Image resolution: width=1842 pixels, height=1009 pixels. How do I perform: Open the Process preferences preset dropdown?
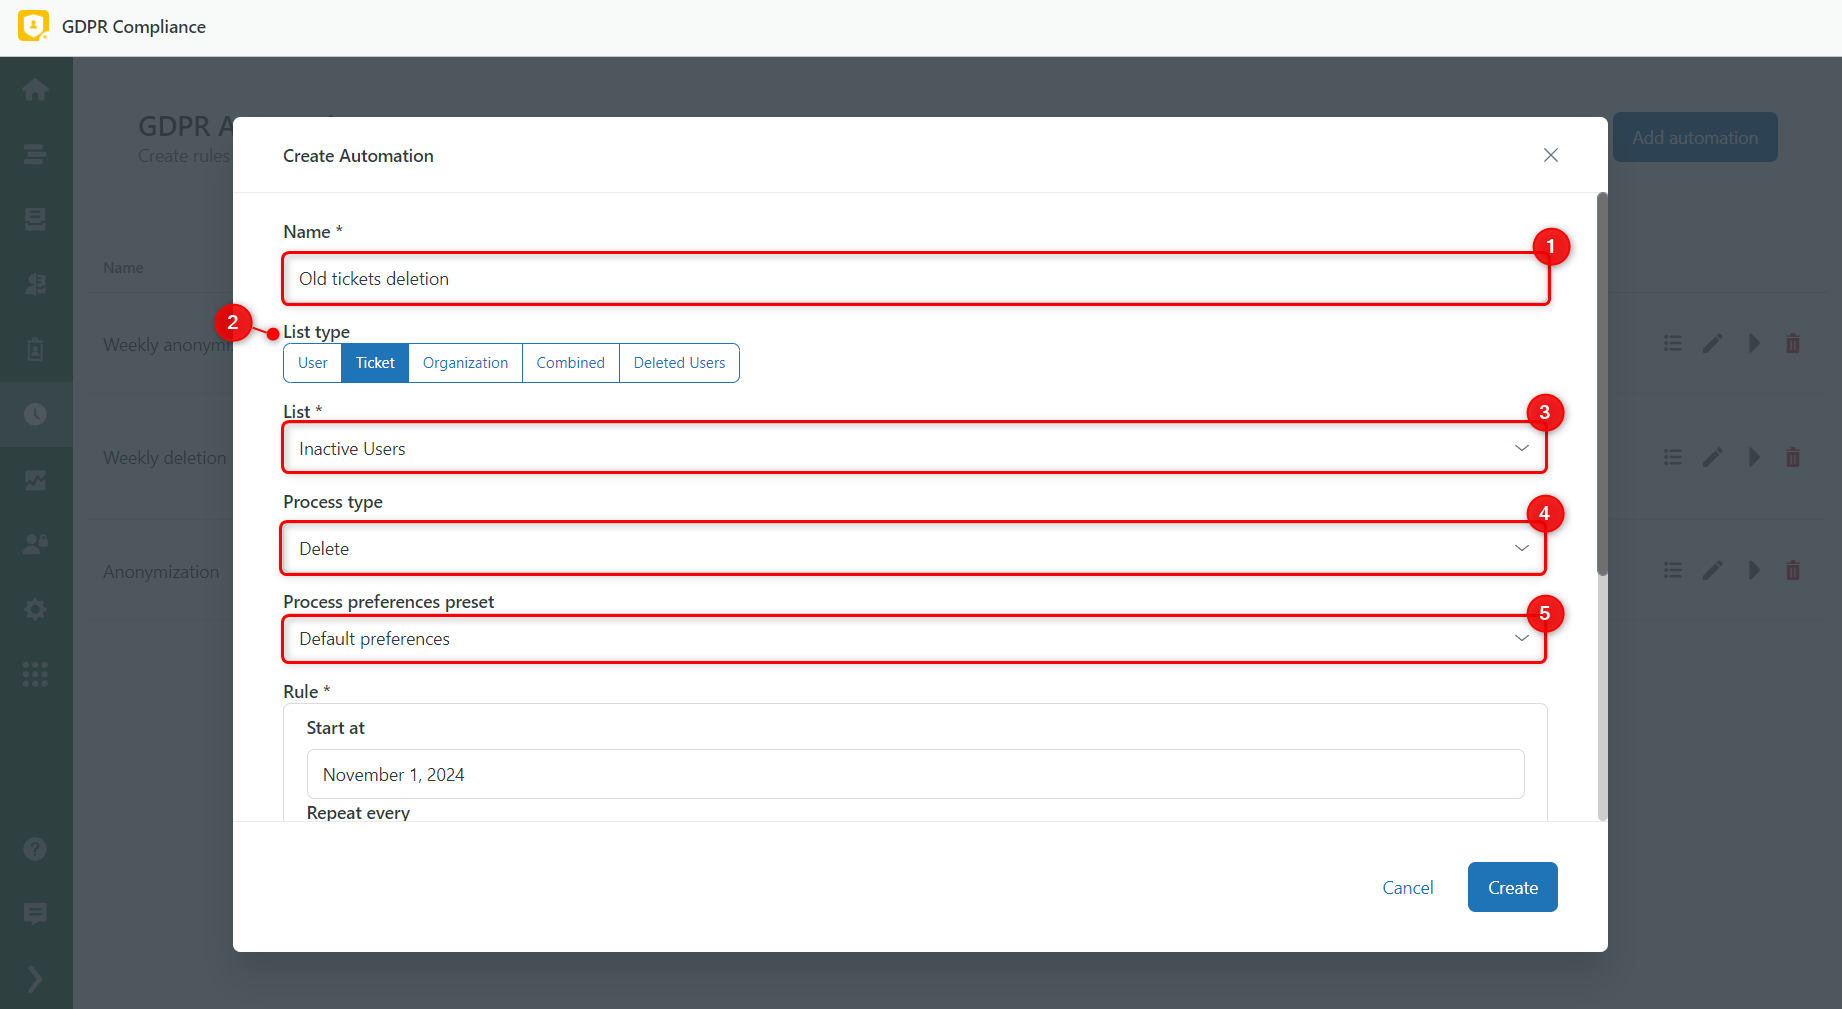915,639
